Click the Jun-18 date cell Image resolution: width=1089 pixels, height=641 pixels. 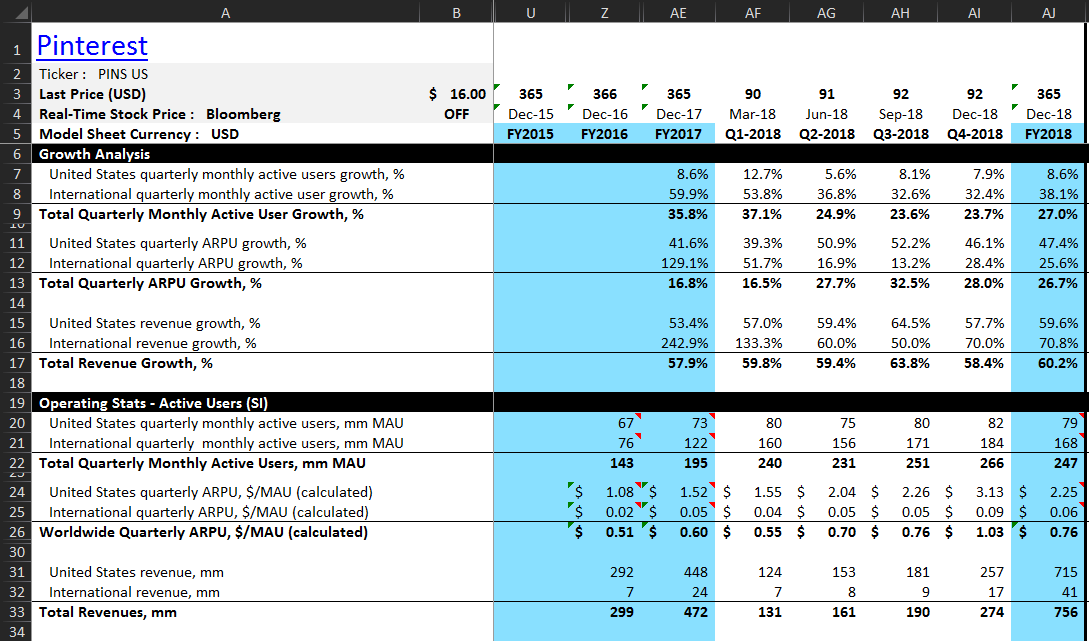click(826, 114)
